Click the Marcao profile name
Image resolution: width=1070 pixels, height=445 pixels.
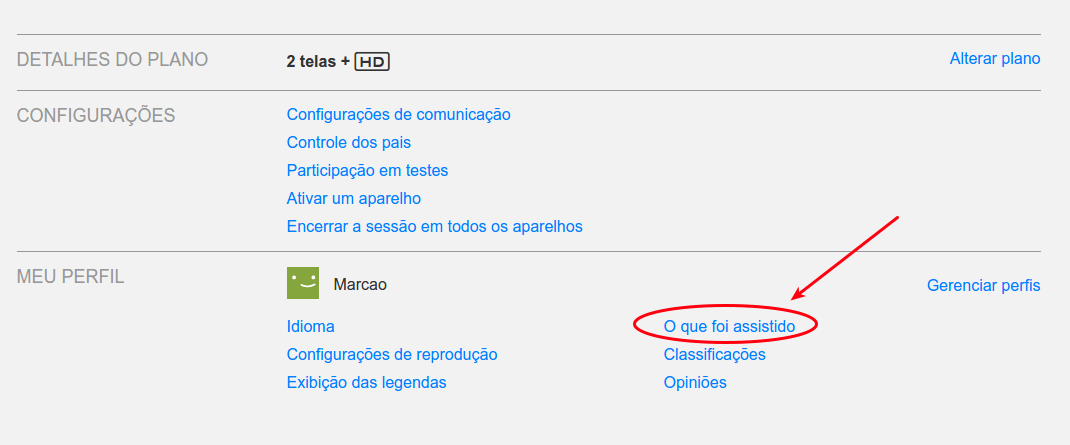tap(360, 285)
